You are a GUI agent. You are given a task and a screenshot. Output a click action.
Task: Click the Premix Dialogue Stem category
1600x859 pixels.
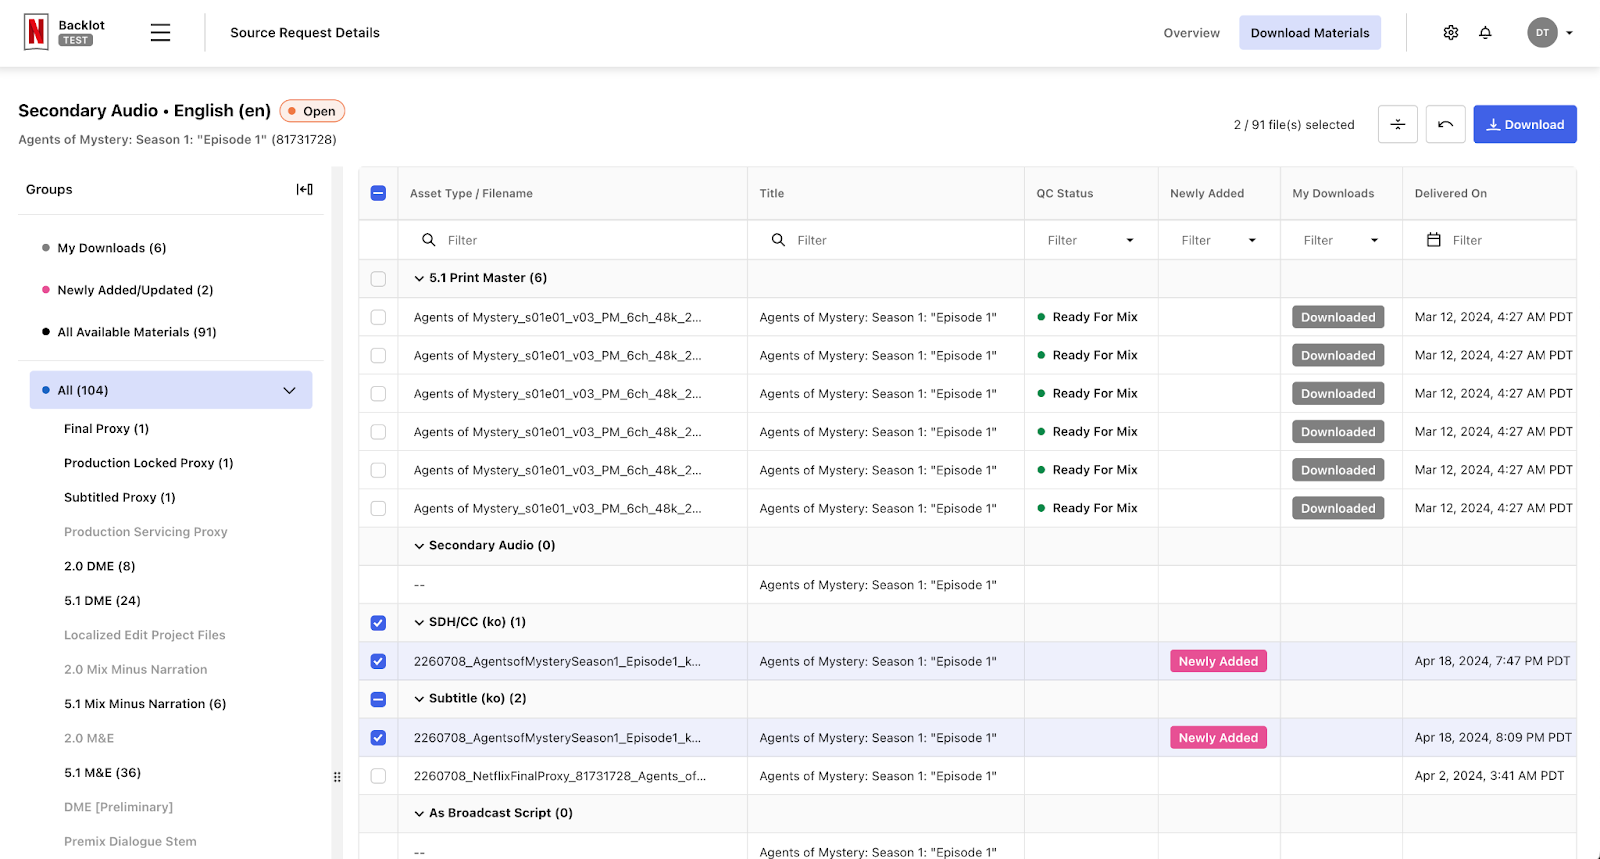130,842
